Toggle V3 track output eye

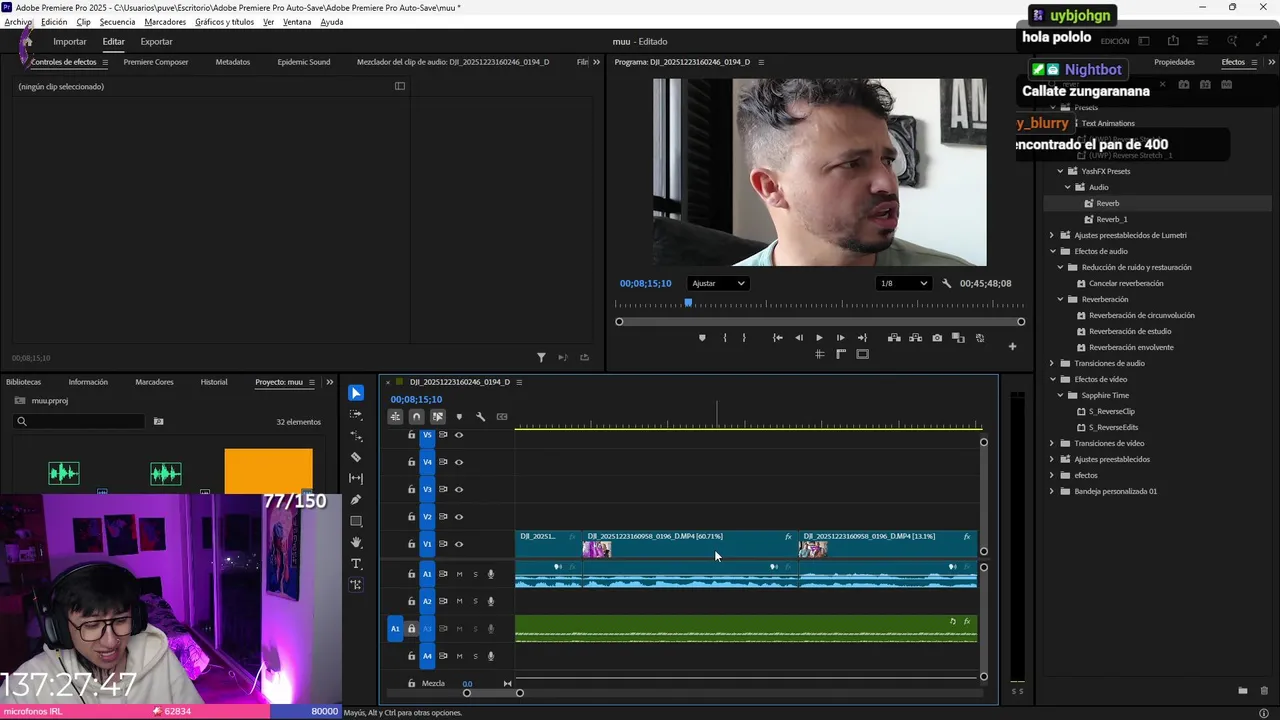point(459,489)
